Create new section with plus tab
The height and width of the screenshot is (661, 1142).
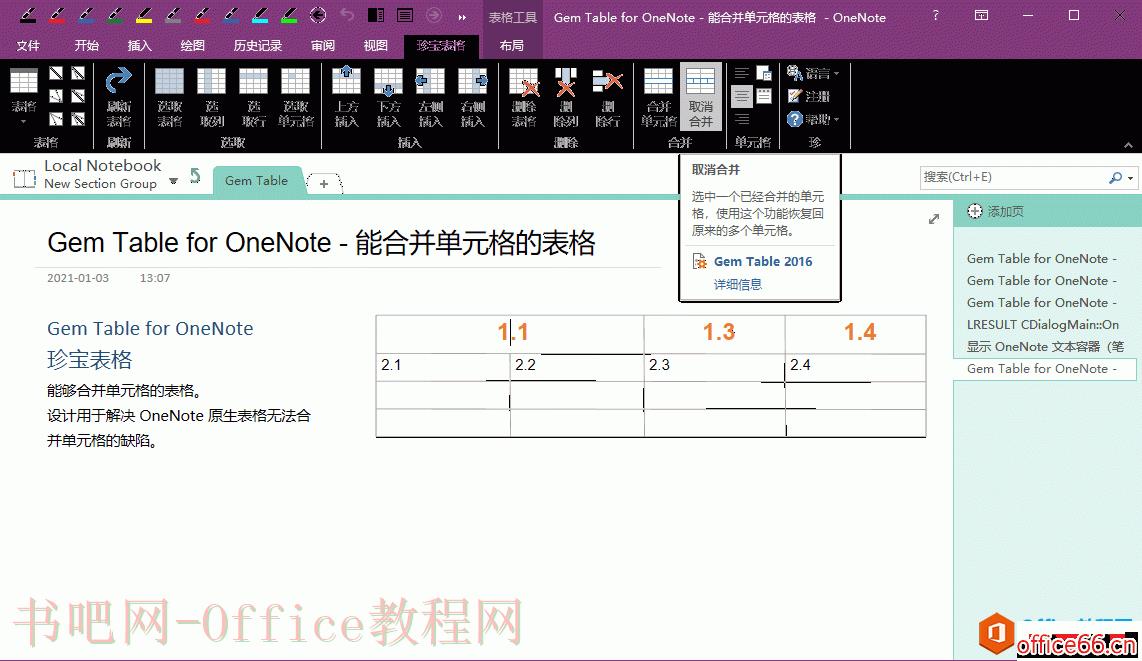[x=324, y=183]
